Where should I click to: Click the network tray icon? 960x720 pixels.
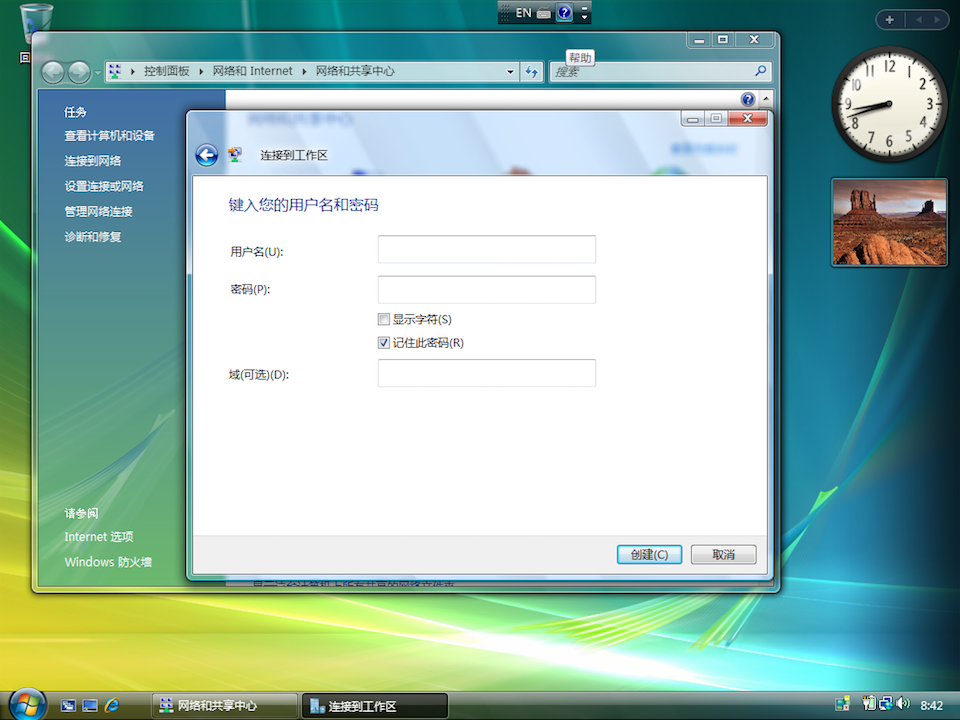pyautogui.click(x=885, y=704)
